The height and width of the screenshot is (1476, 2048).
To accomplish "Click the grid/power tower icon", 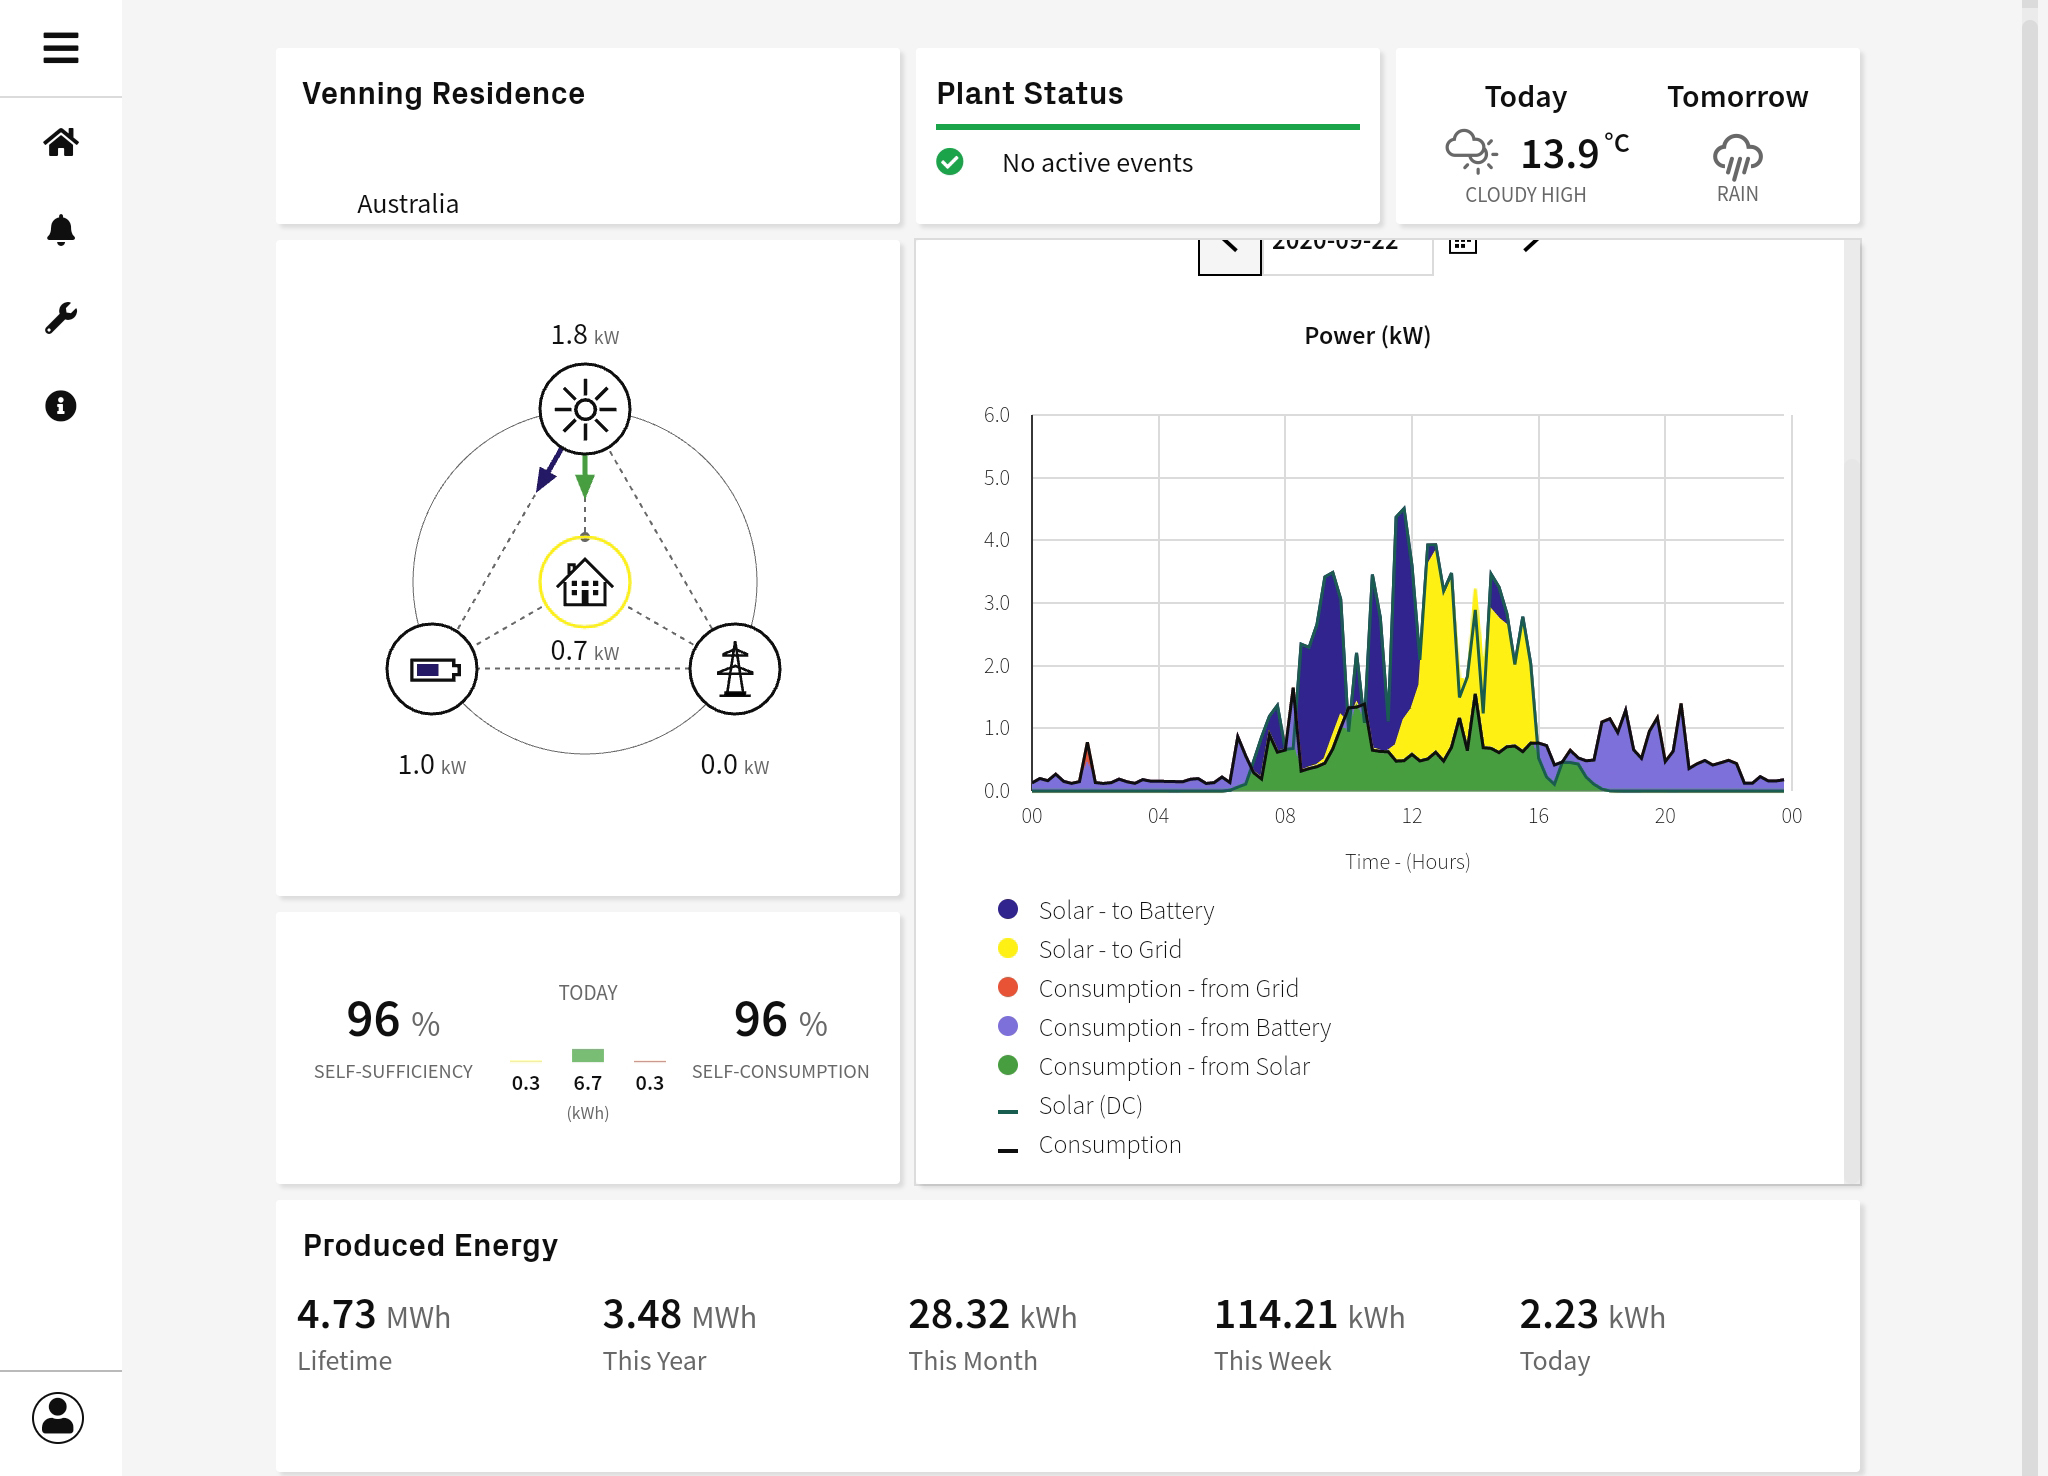I will 735,668.
